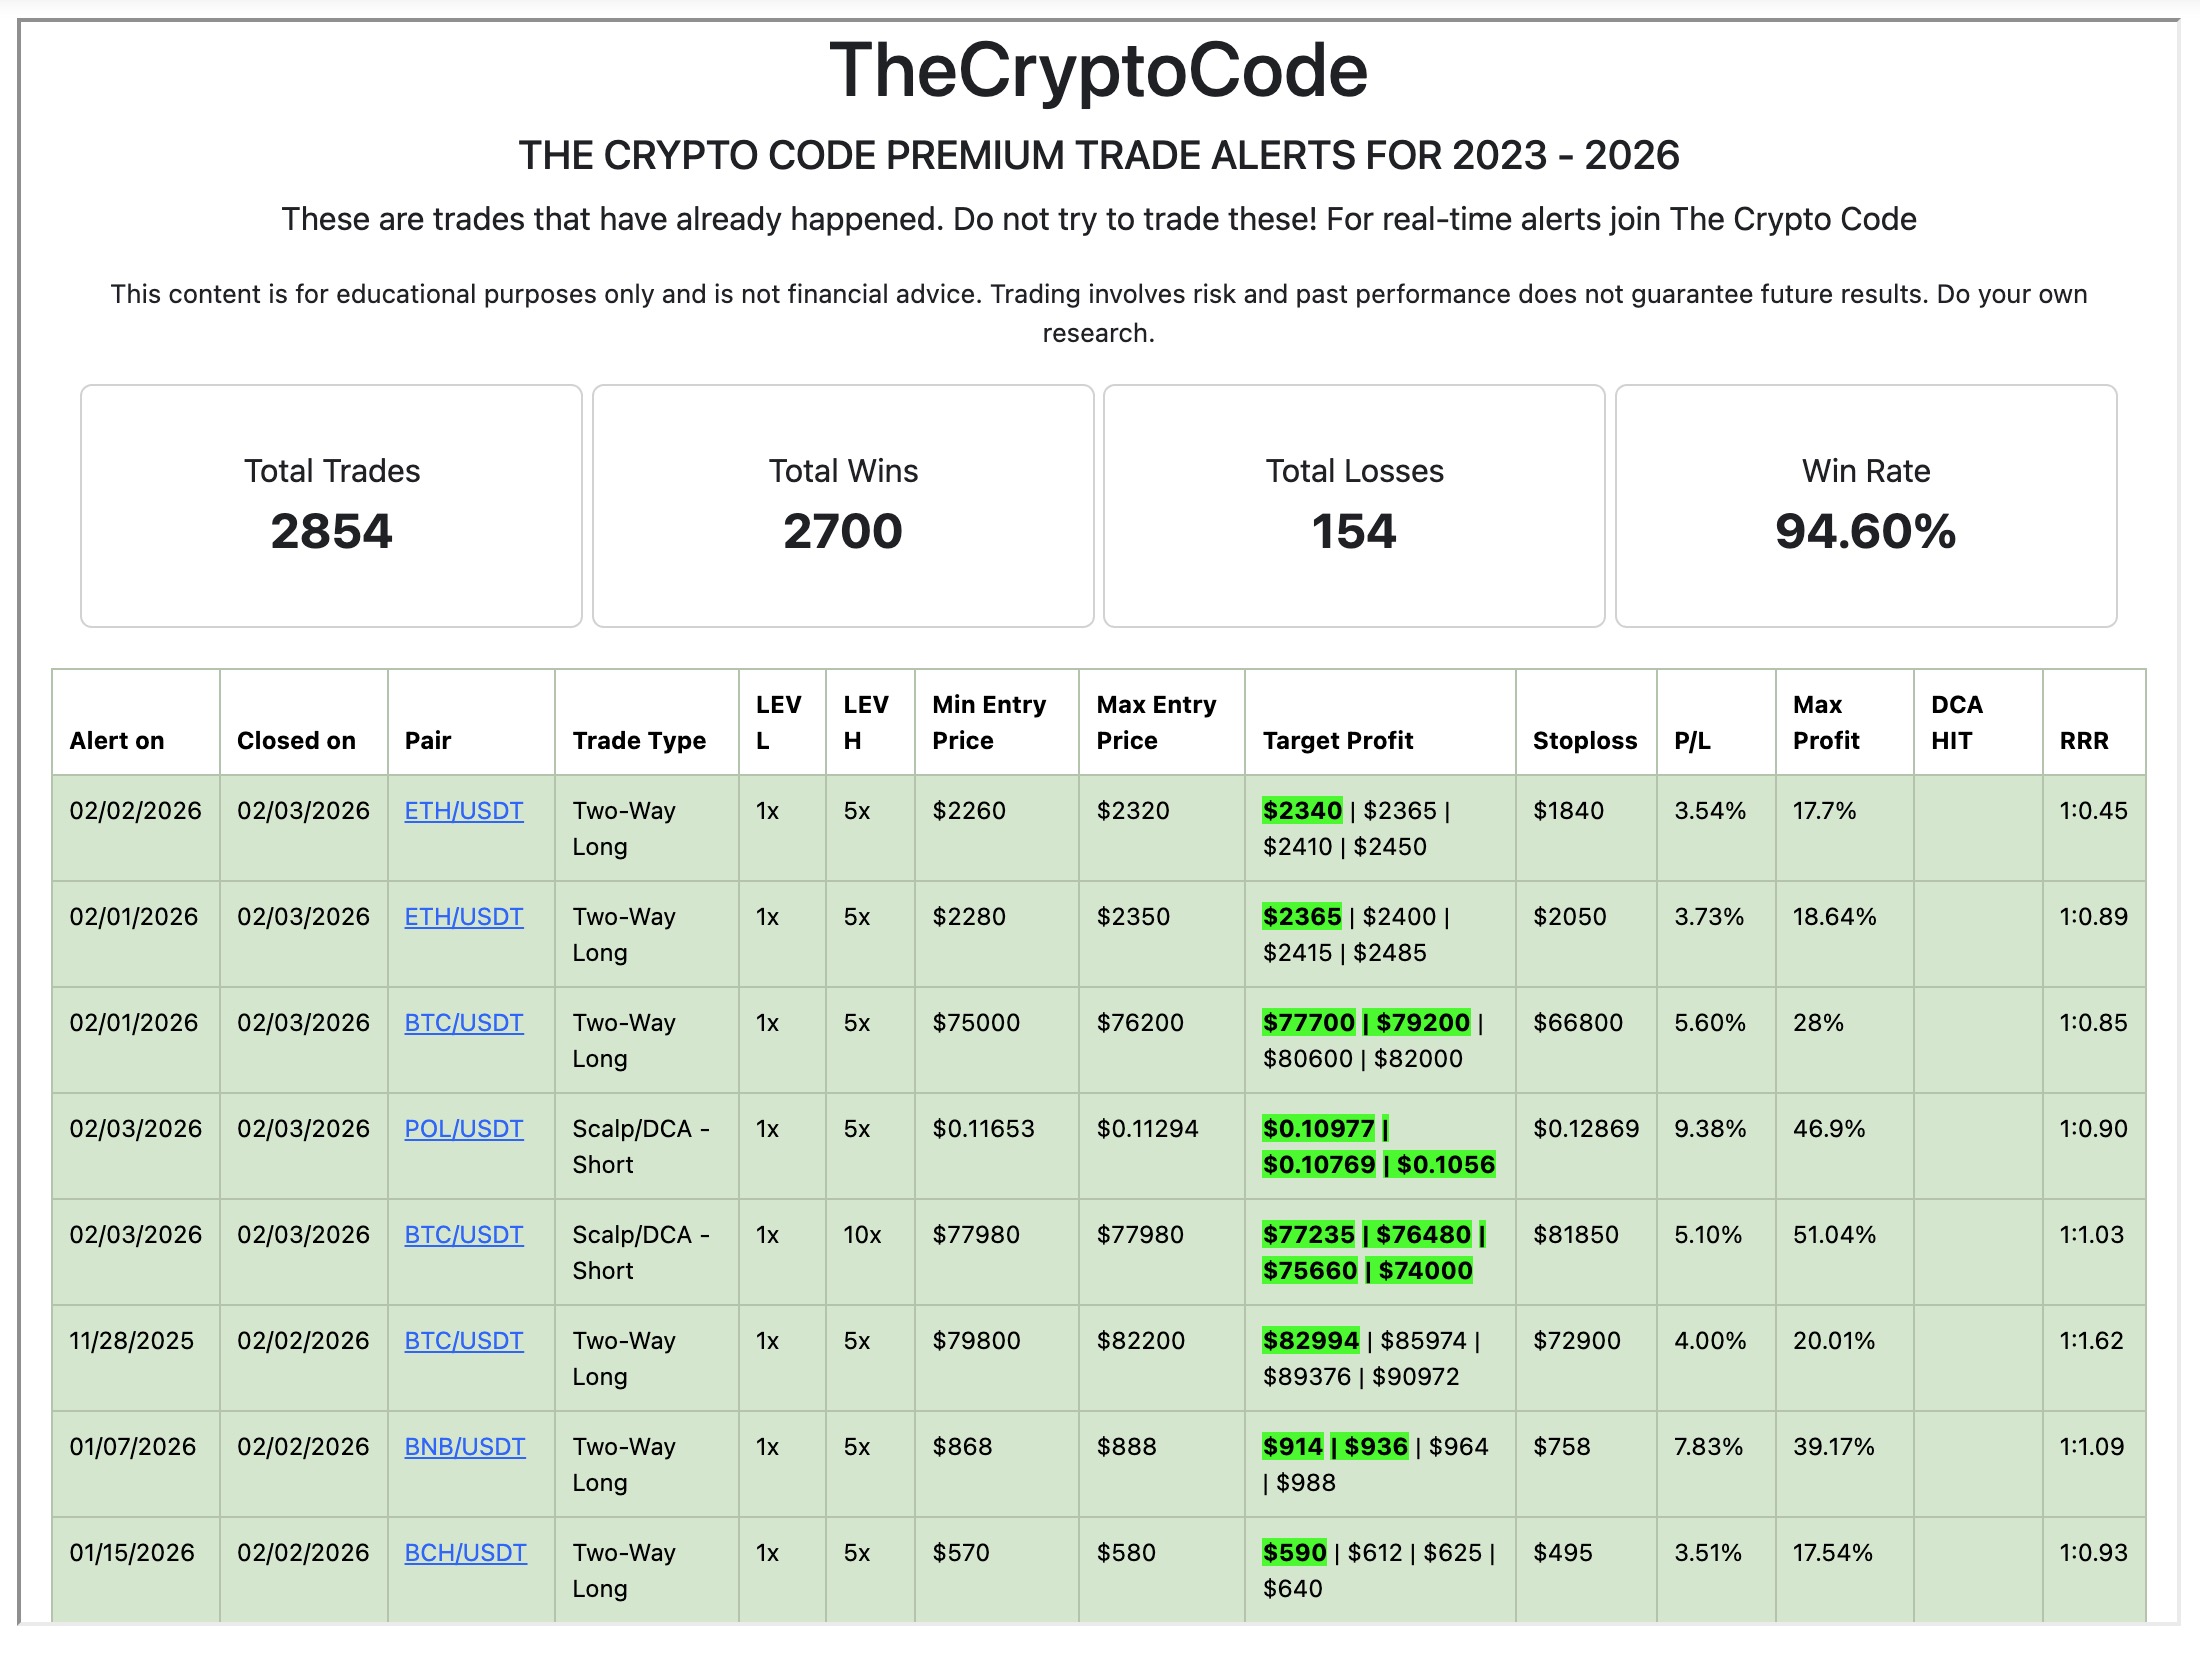This screenshot has width=2200, height=1664.
Task: Open the POL/USDT pair link
Action: pyautogui.click(x=464, y=1129)
